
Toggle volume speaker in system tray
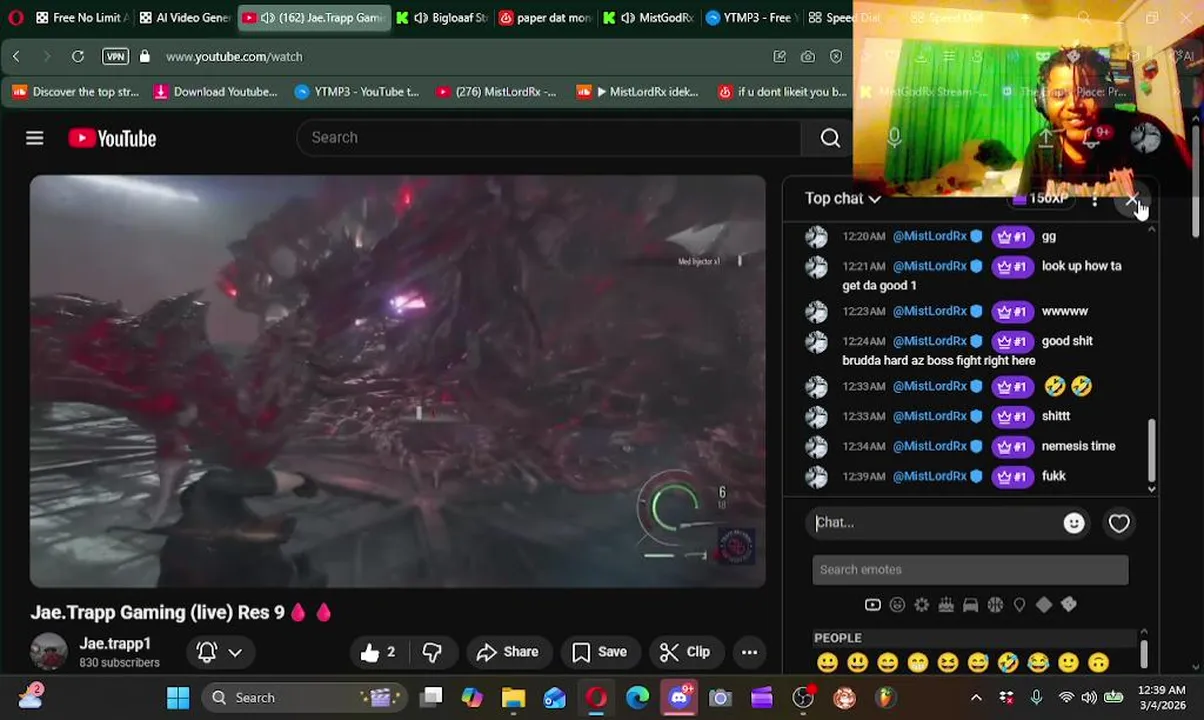[1089, 697]
